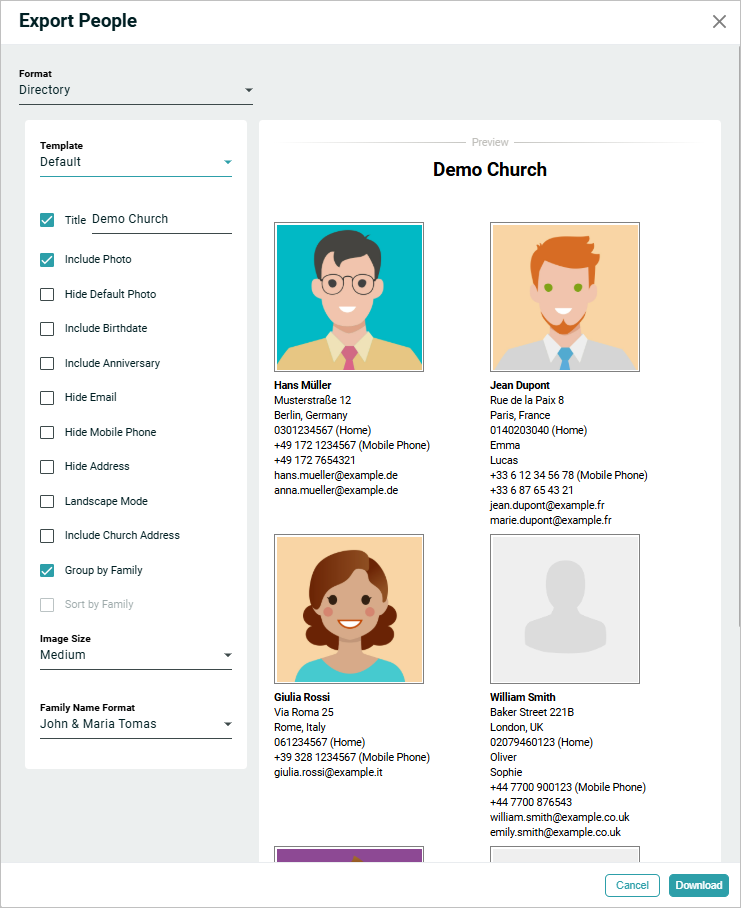The width and height of the screenshot is (741, 908).
Task: Click address Via Roma 25
Action: 304,712
